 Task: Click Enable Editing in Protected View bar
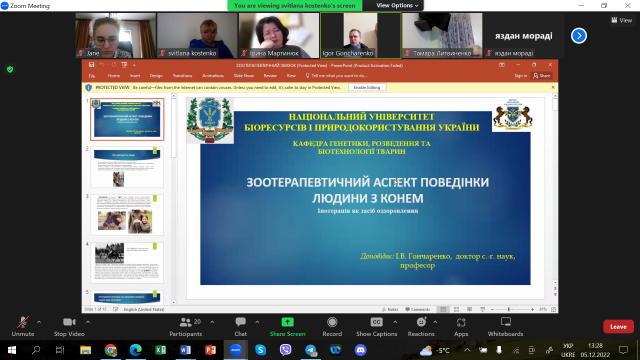367,87
